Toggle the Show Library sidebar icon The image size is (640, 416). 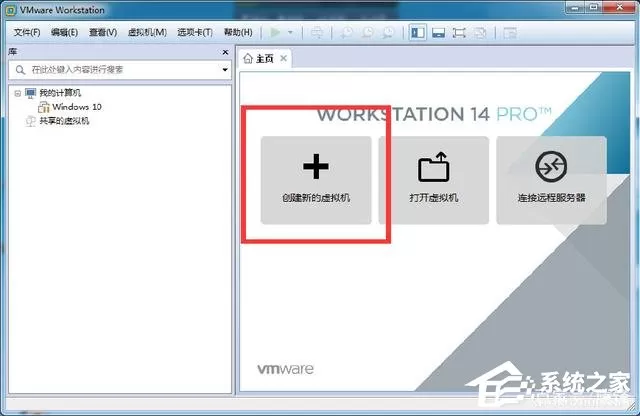pos(418,33)
